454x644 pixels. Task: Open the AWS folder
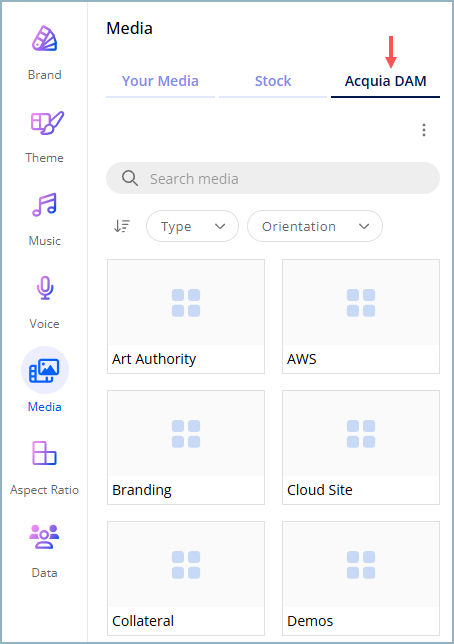pyautogui.click(x=361, y=316)
